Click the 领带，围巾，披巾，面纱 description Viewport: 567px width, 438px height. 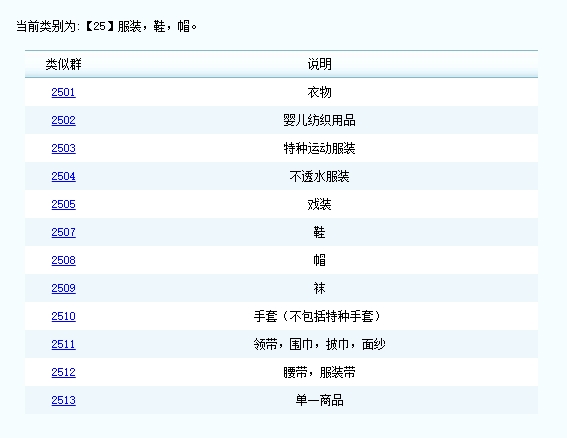tap(319, 344)
